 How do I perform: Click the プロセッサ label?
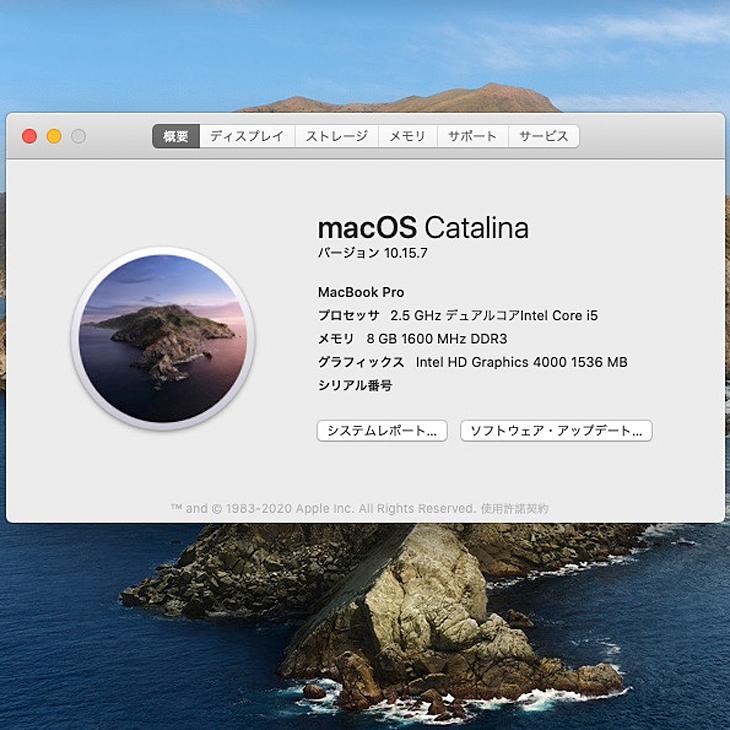pyautogui.click(x=348, y=316)
